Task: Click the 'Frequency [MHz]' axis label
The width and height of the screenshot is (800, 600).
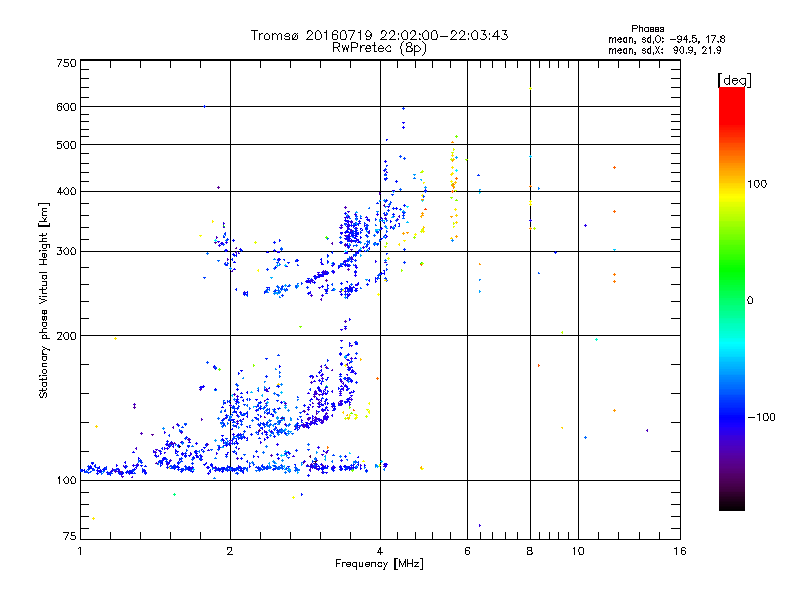Action: pyautogui.click(x=379, y=564)
